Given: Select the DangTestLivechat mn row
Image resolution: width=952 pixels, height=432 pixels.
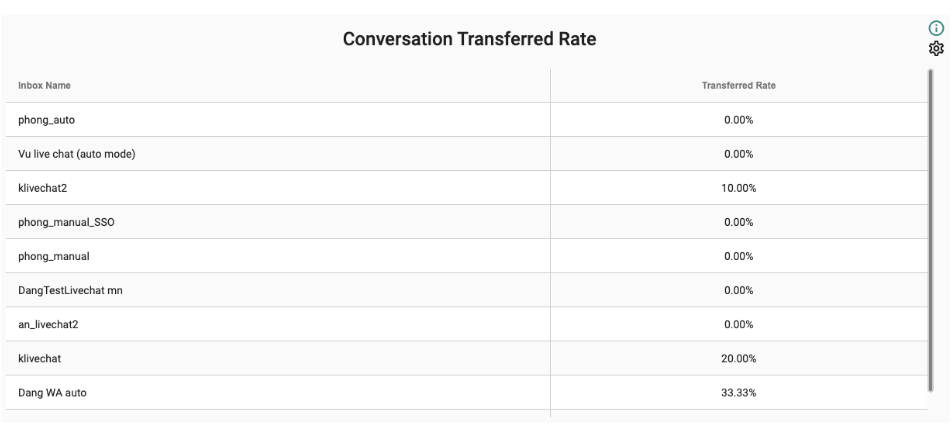Looking at the screenshot, I should (466, 289).
